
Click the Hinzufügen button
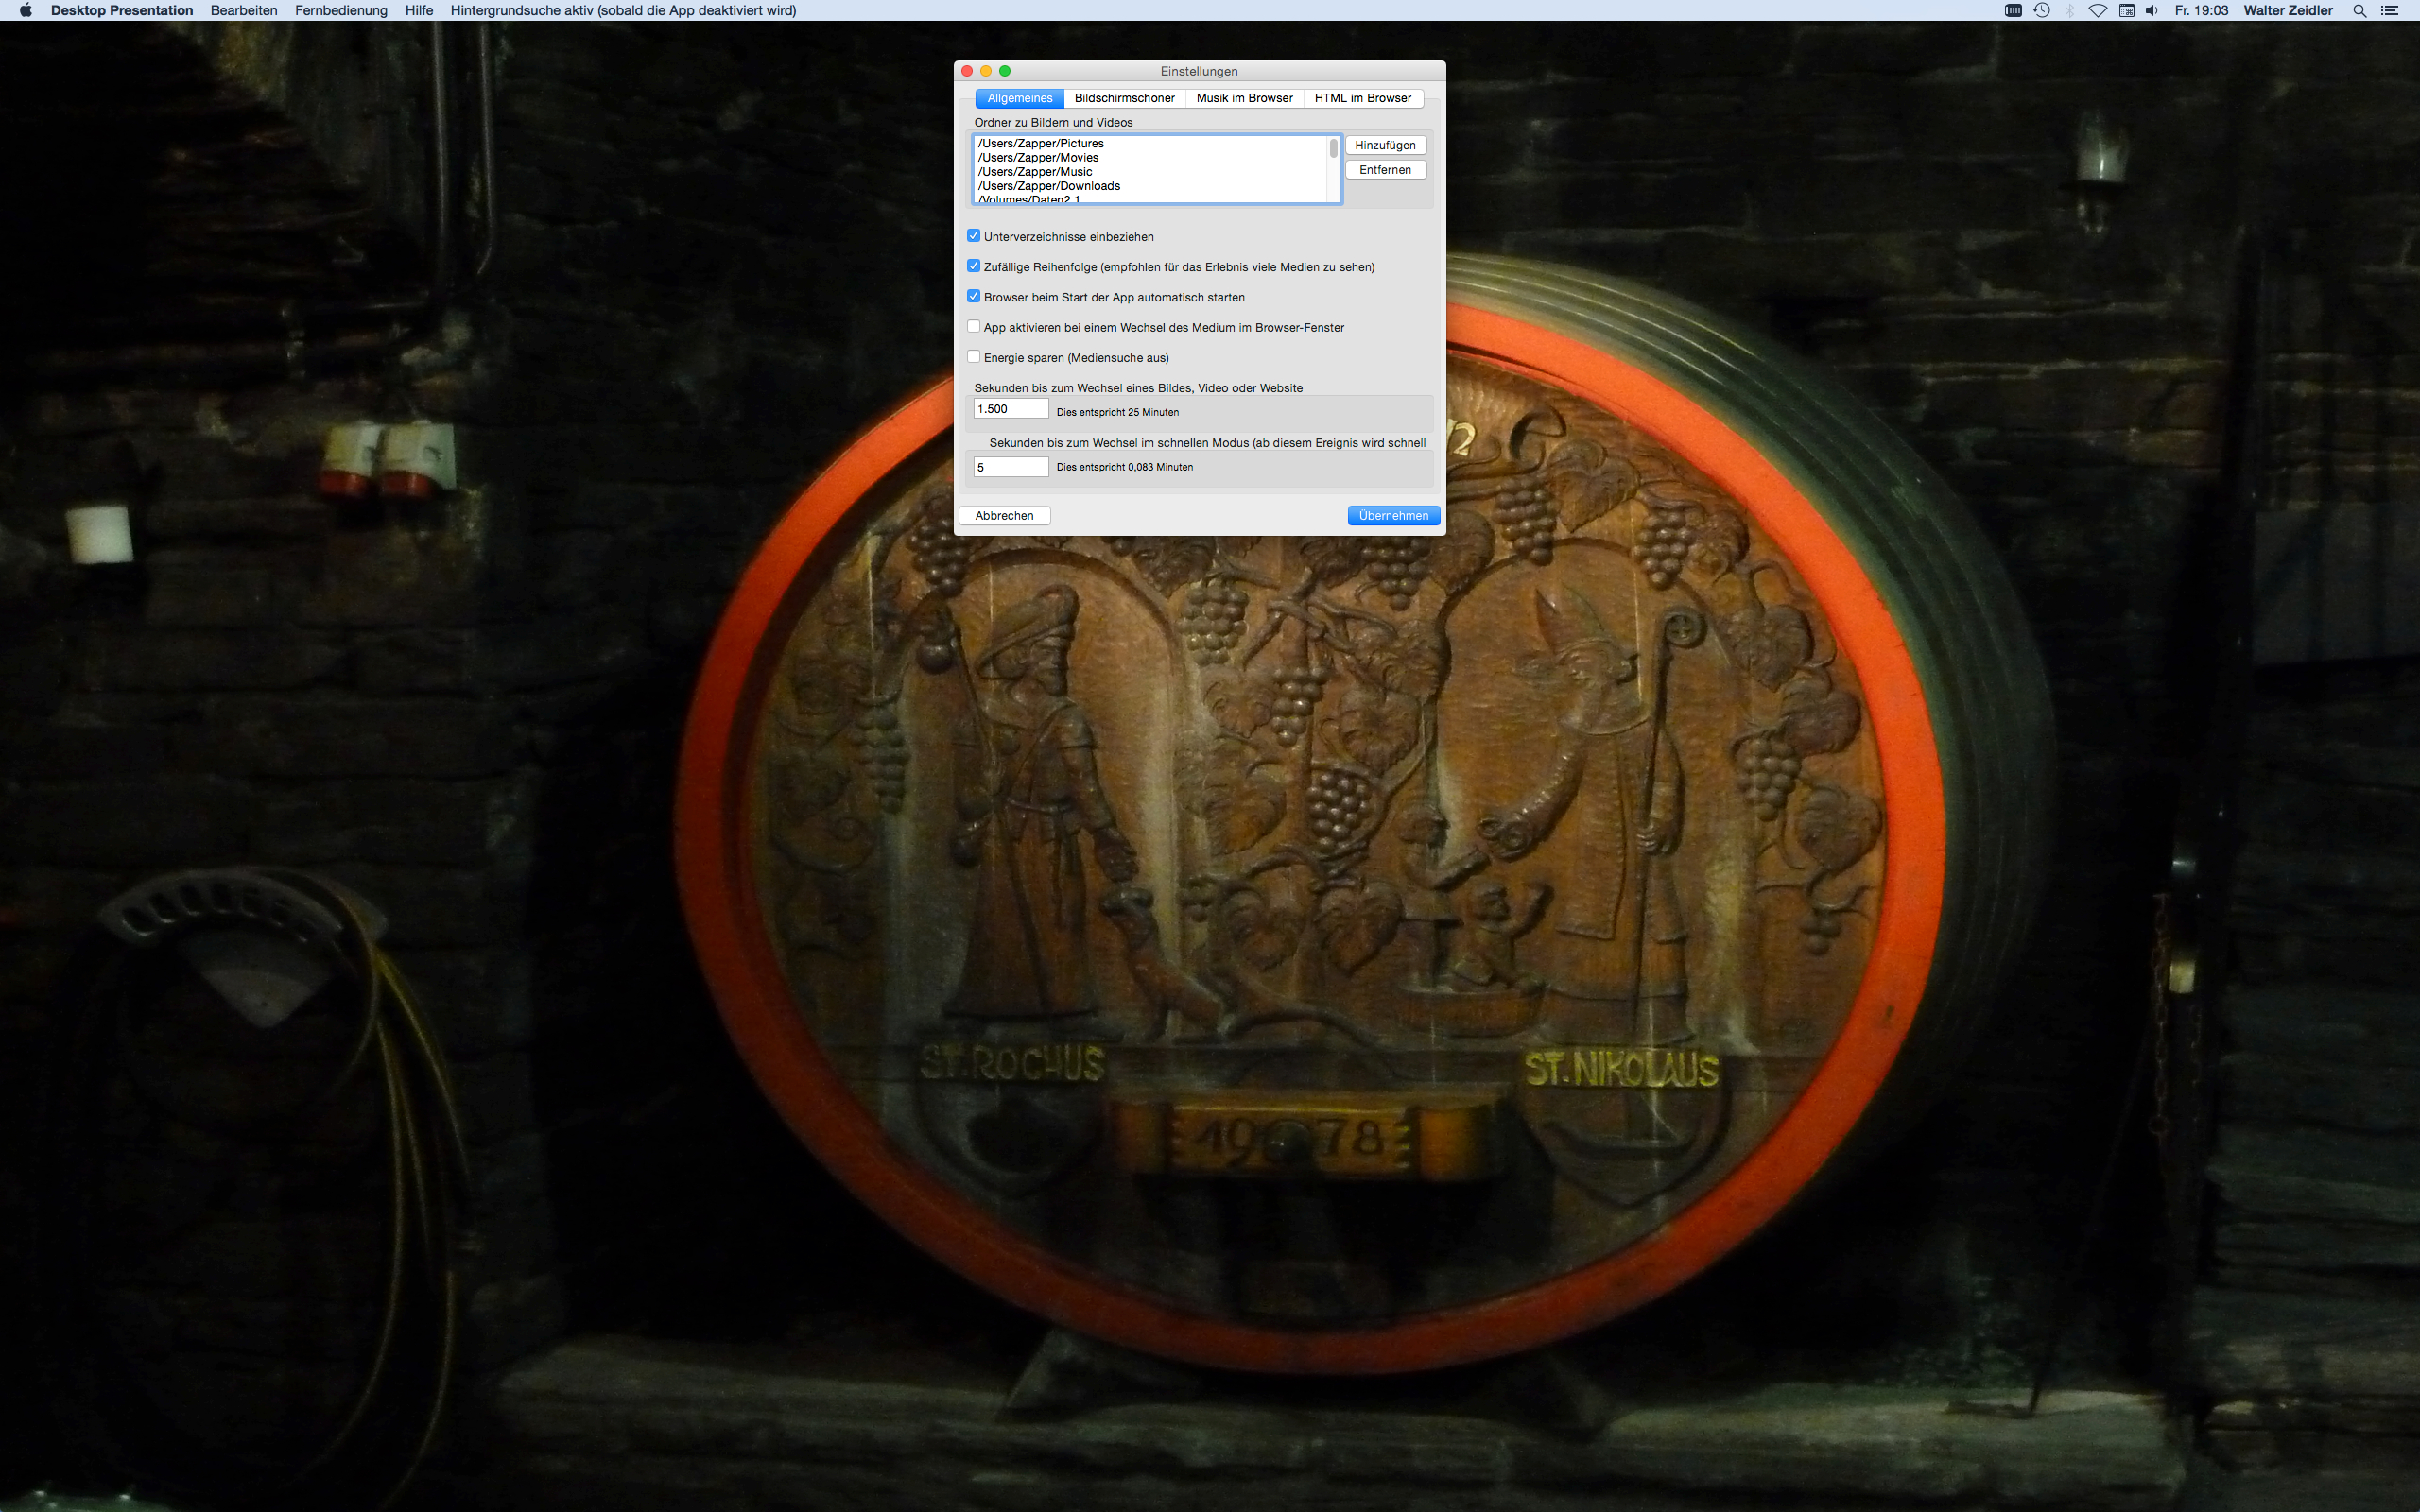pyautogui.click(x=1385, y=145)
